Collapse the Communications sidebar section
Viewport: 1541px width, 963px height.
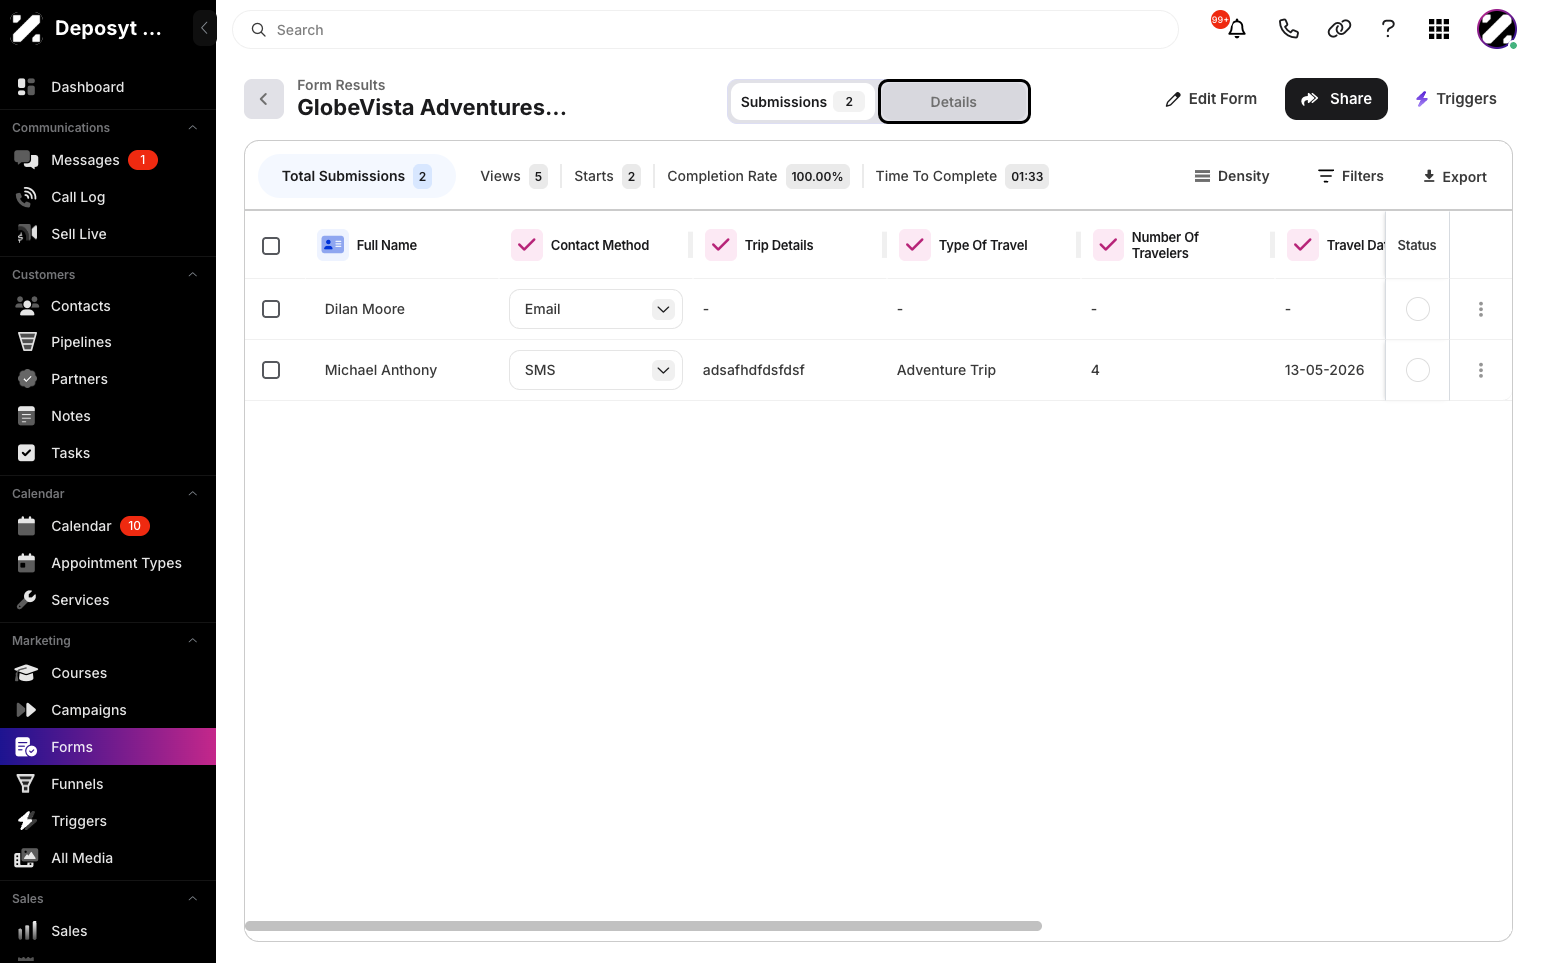[193, 128]
